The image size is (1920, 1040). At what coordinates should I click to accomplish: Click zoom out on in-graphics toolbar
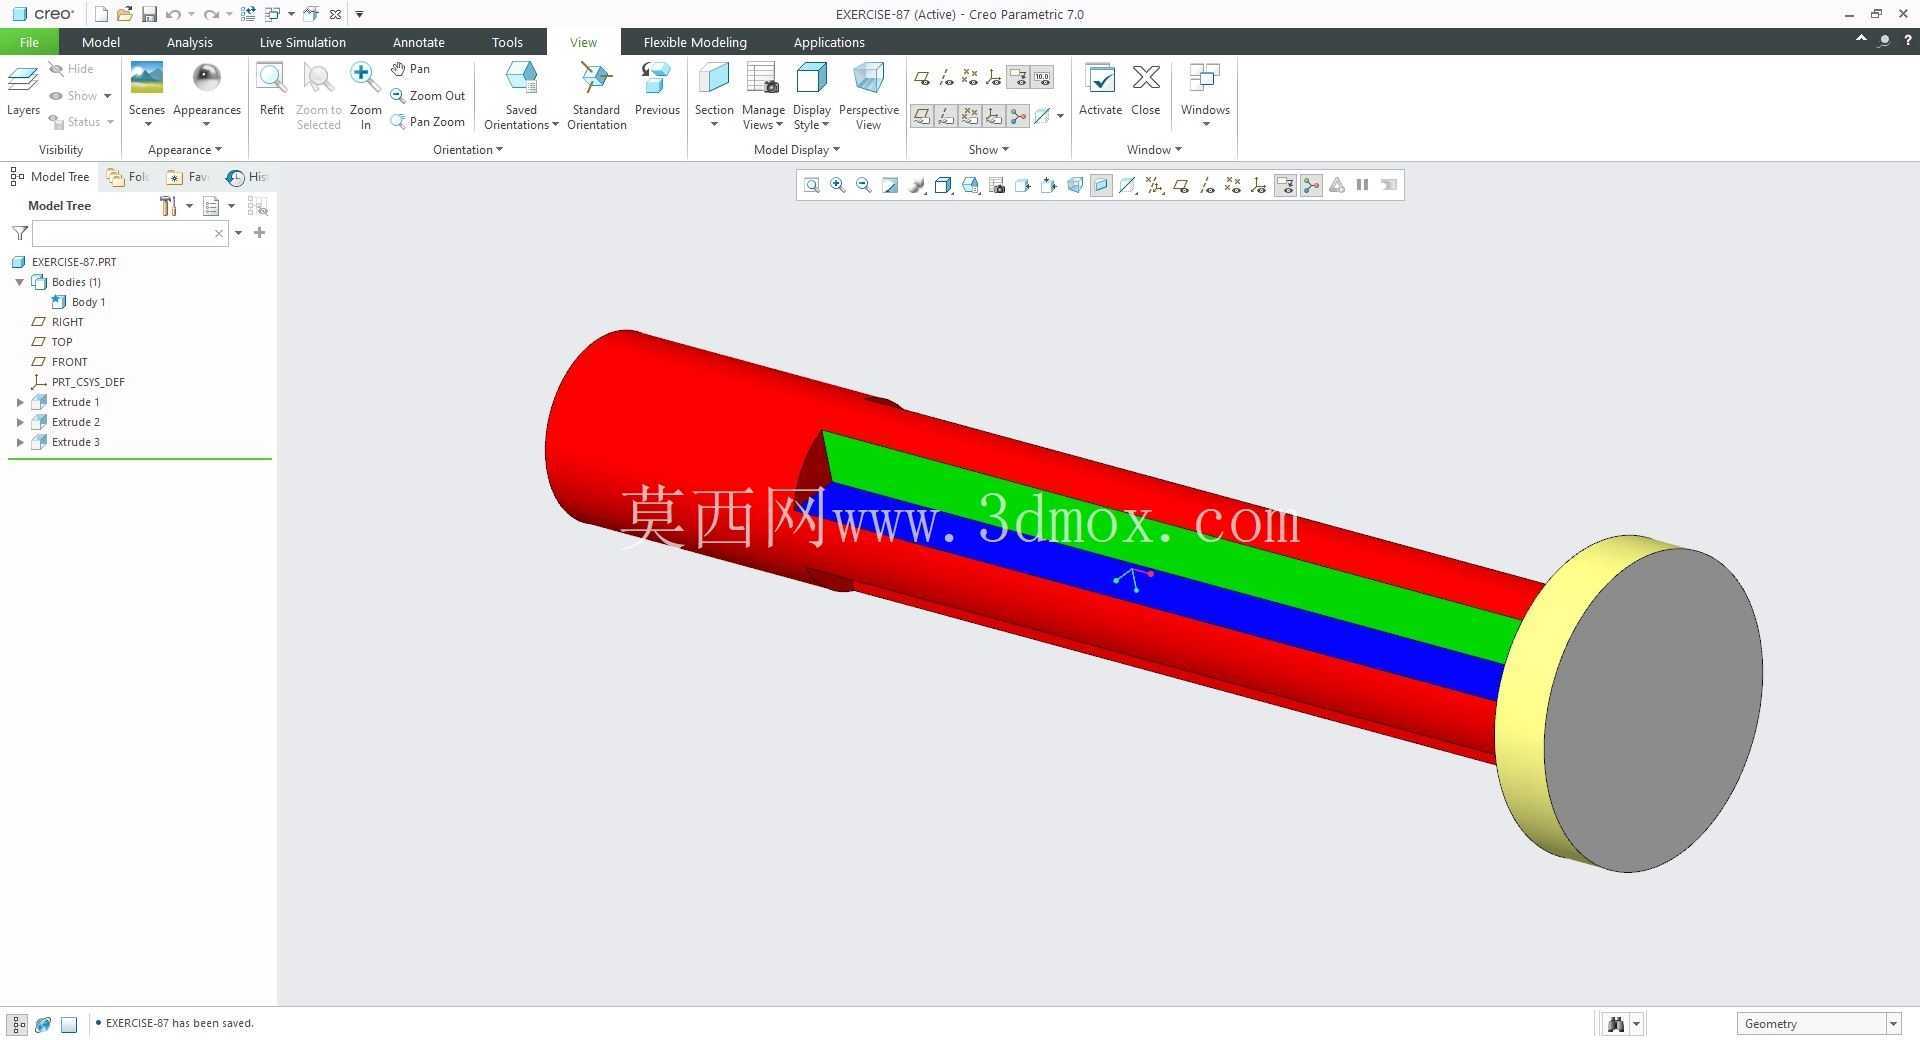864,185
